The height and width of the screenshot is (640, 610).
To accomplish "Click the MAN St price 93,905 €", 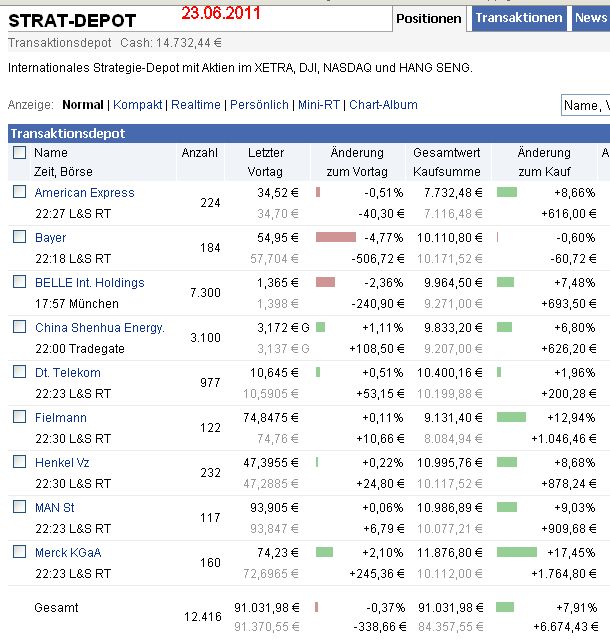I will pyautogui.click(x=274, y=508).
